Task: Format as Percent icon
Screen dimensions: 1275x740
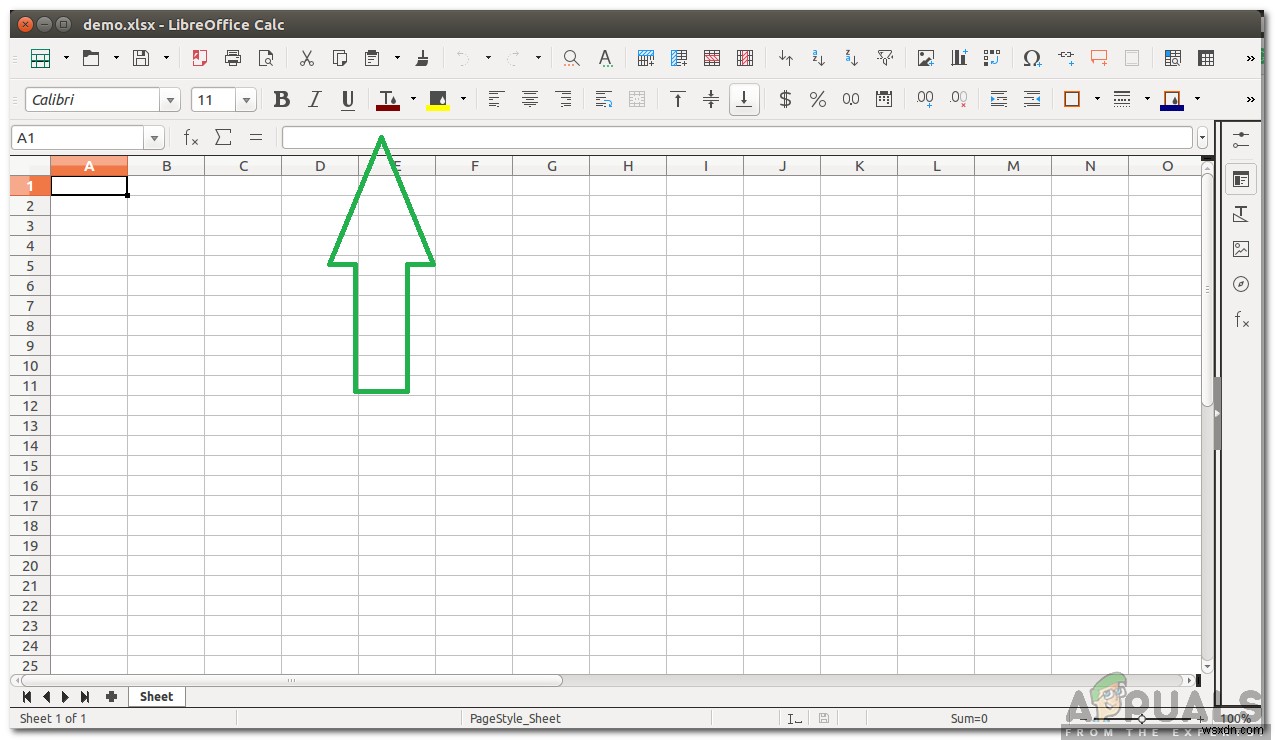Action: point(818,99)
